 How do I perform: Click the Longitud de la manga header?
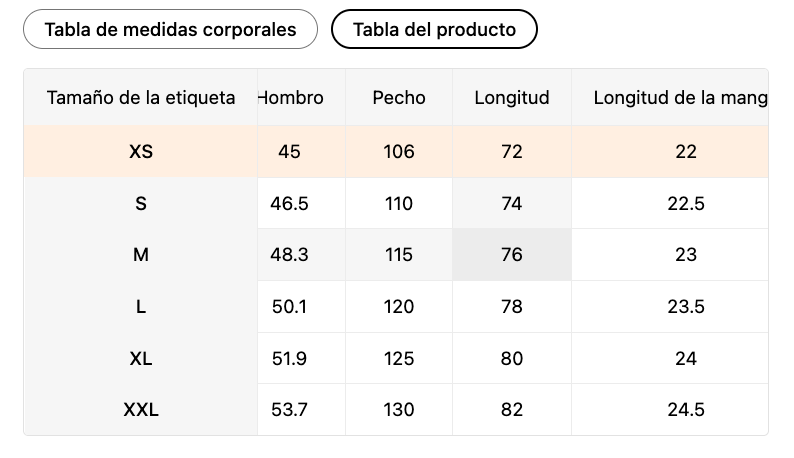click(680, 98)
